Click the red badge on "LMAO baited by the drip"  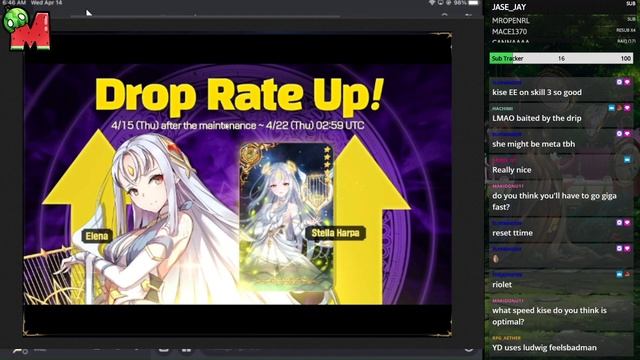[619, 108]
